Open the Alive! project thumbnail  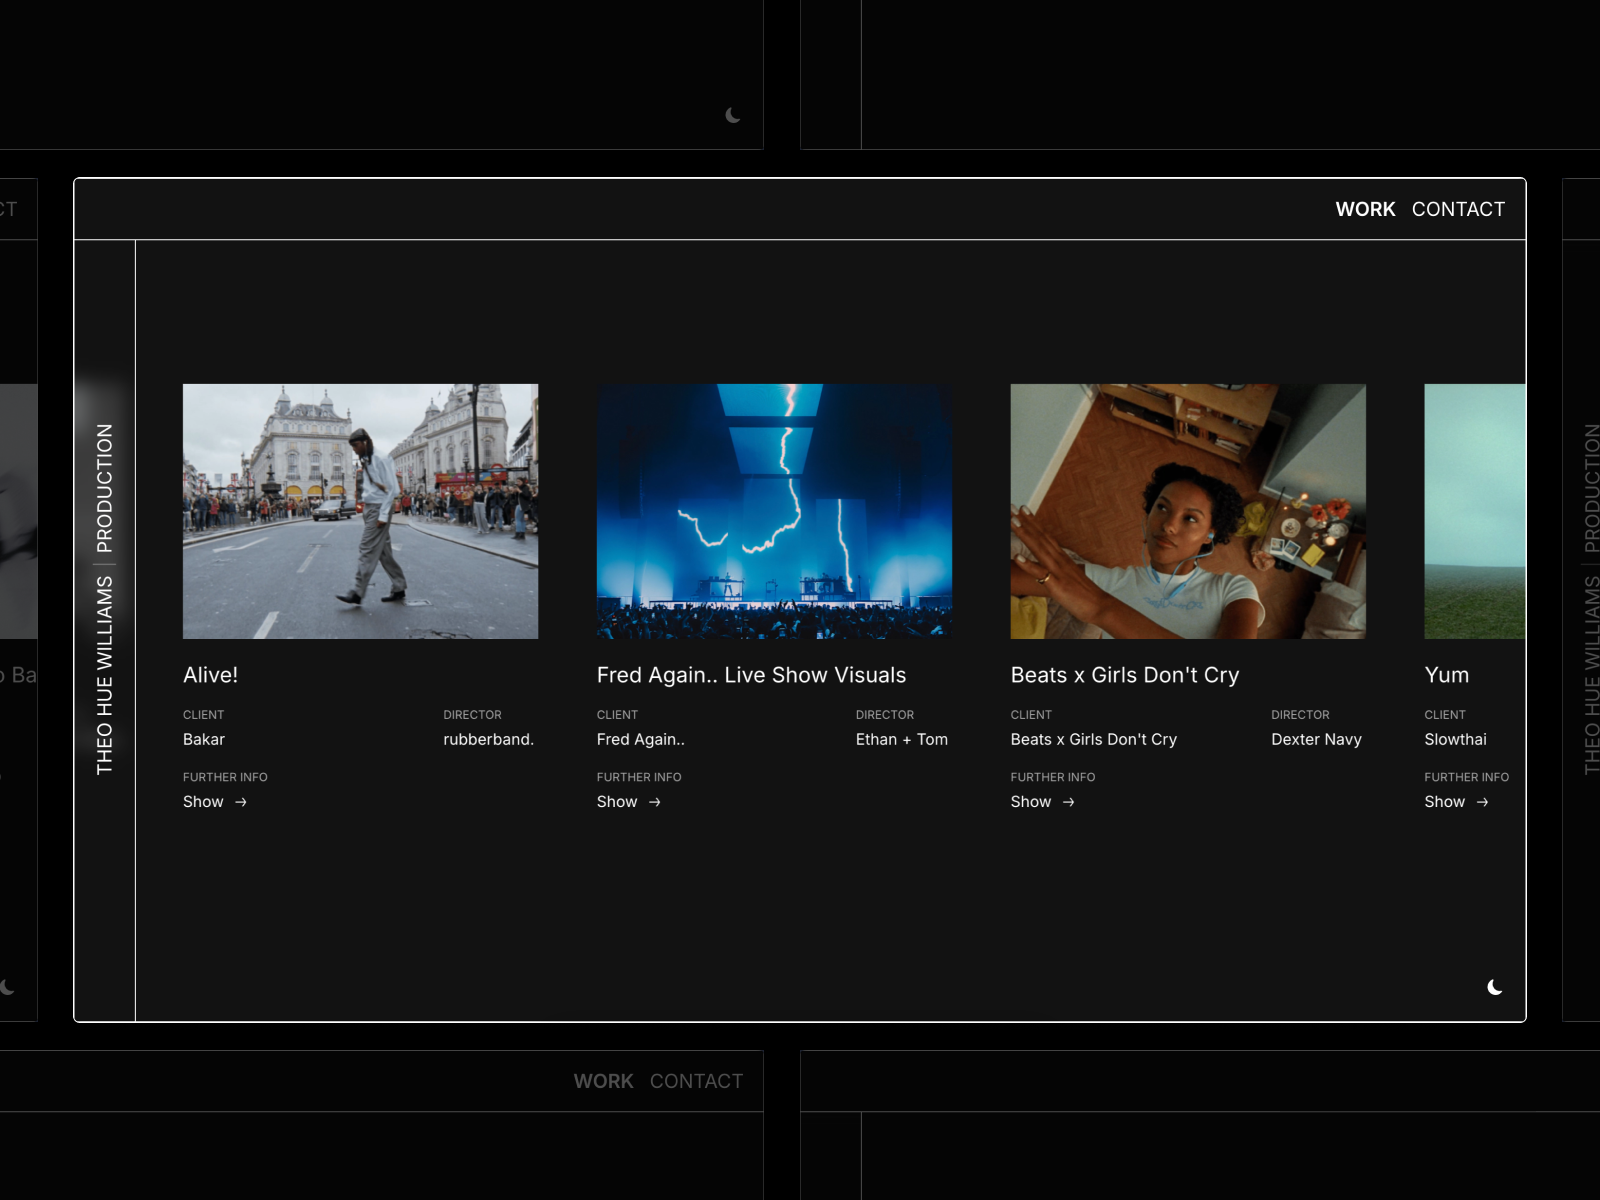(x=360, y=511)
